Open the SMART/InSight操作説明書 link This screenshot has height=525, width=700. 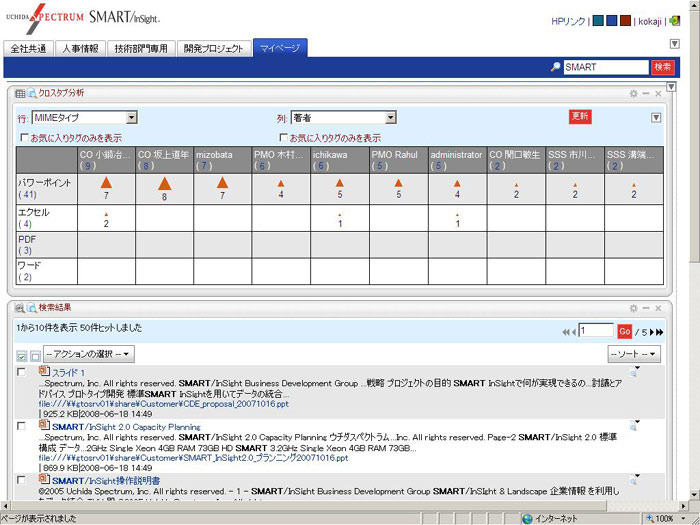tap(106, 481)
